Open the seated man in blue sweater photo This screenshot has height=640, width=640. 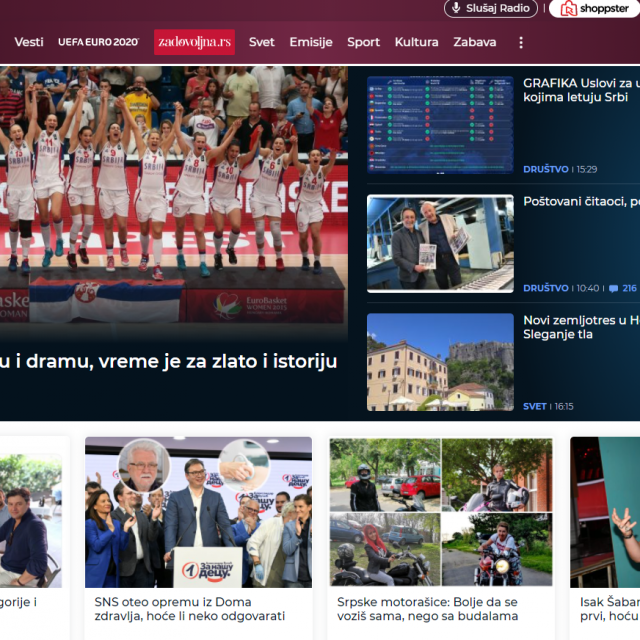click(x=31, y=520)
